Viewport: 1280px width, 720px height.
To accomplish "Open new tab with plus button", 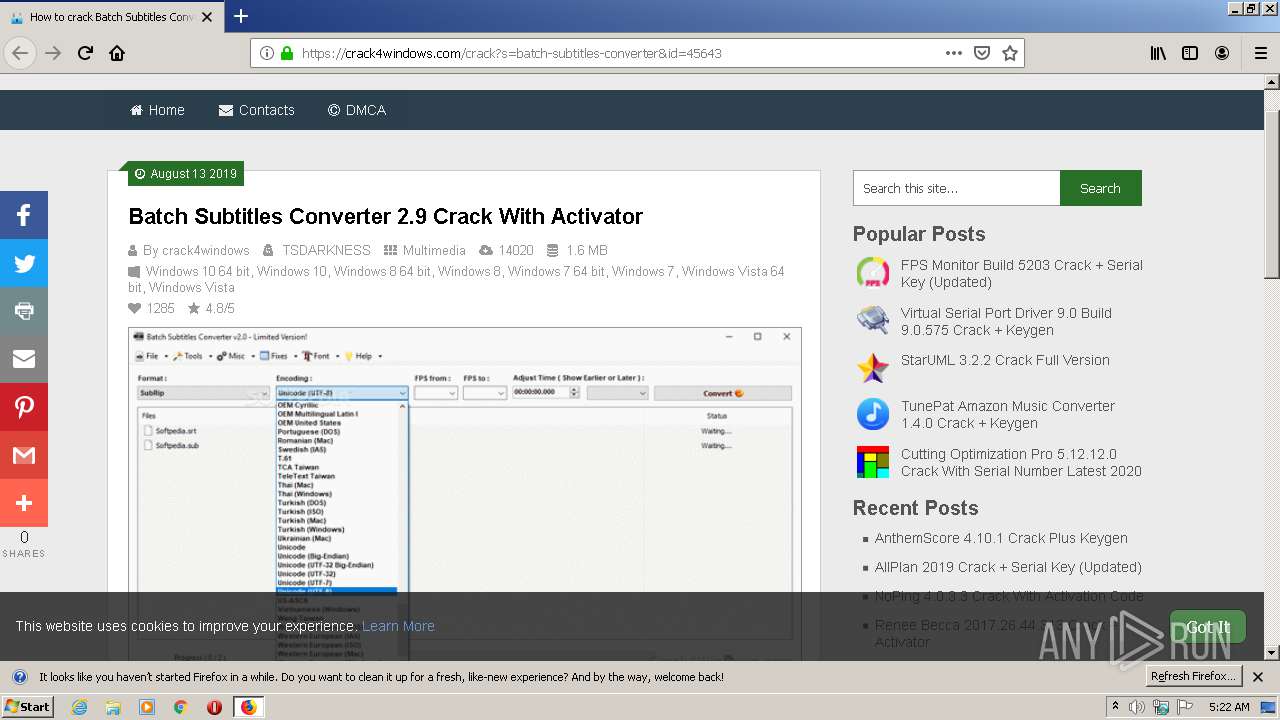I will point(240,16).
